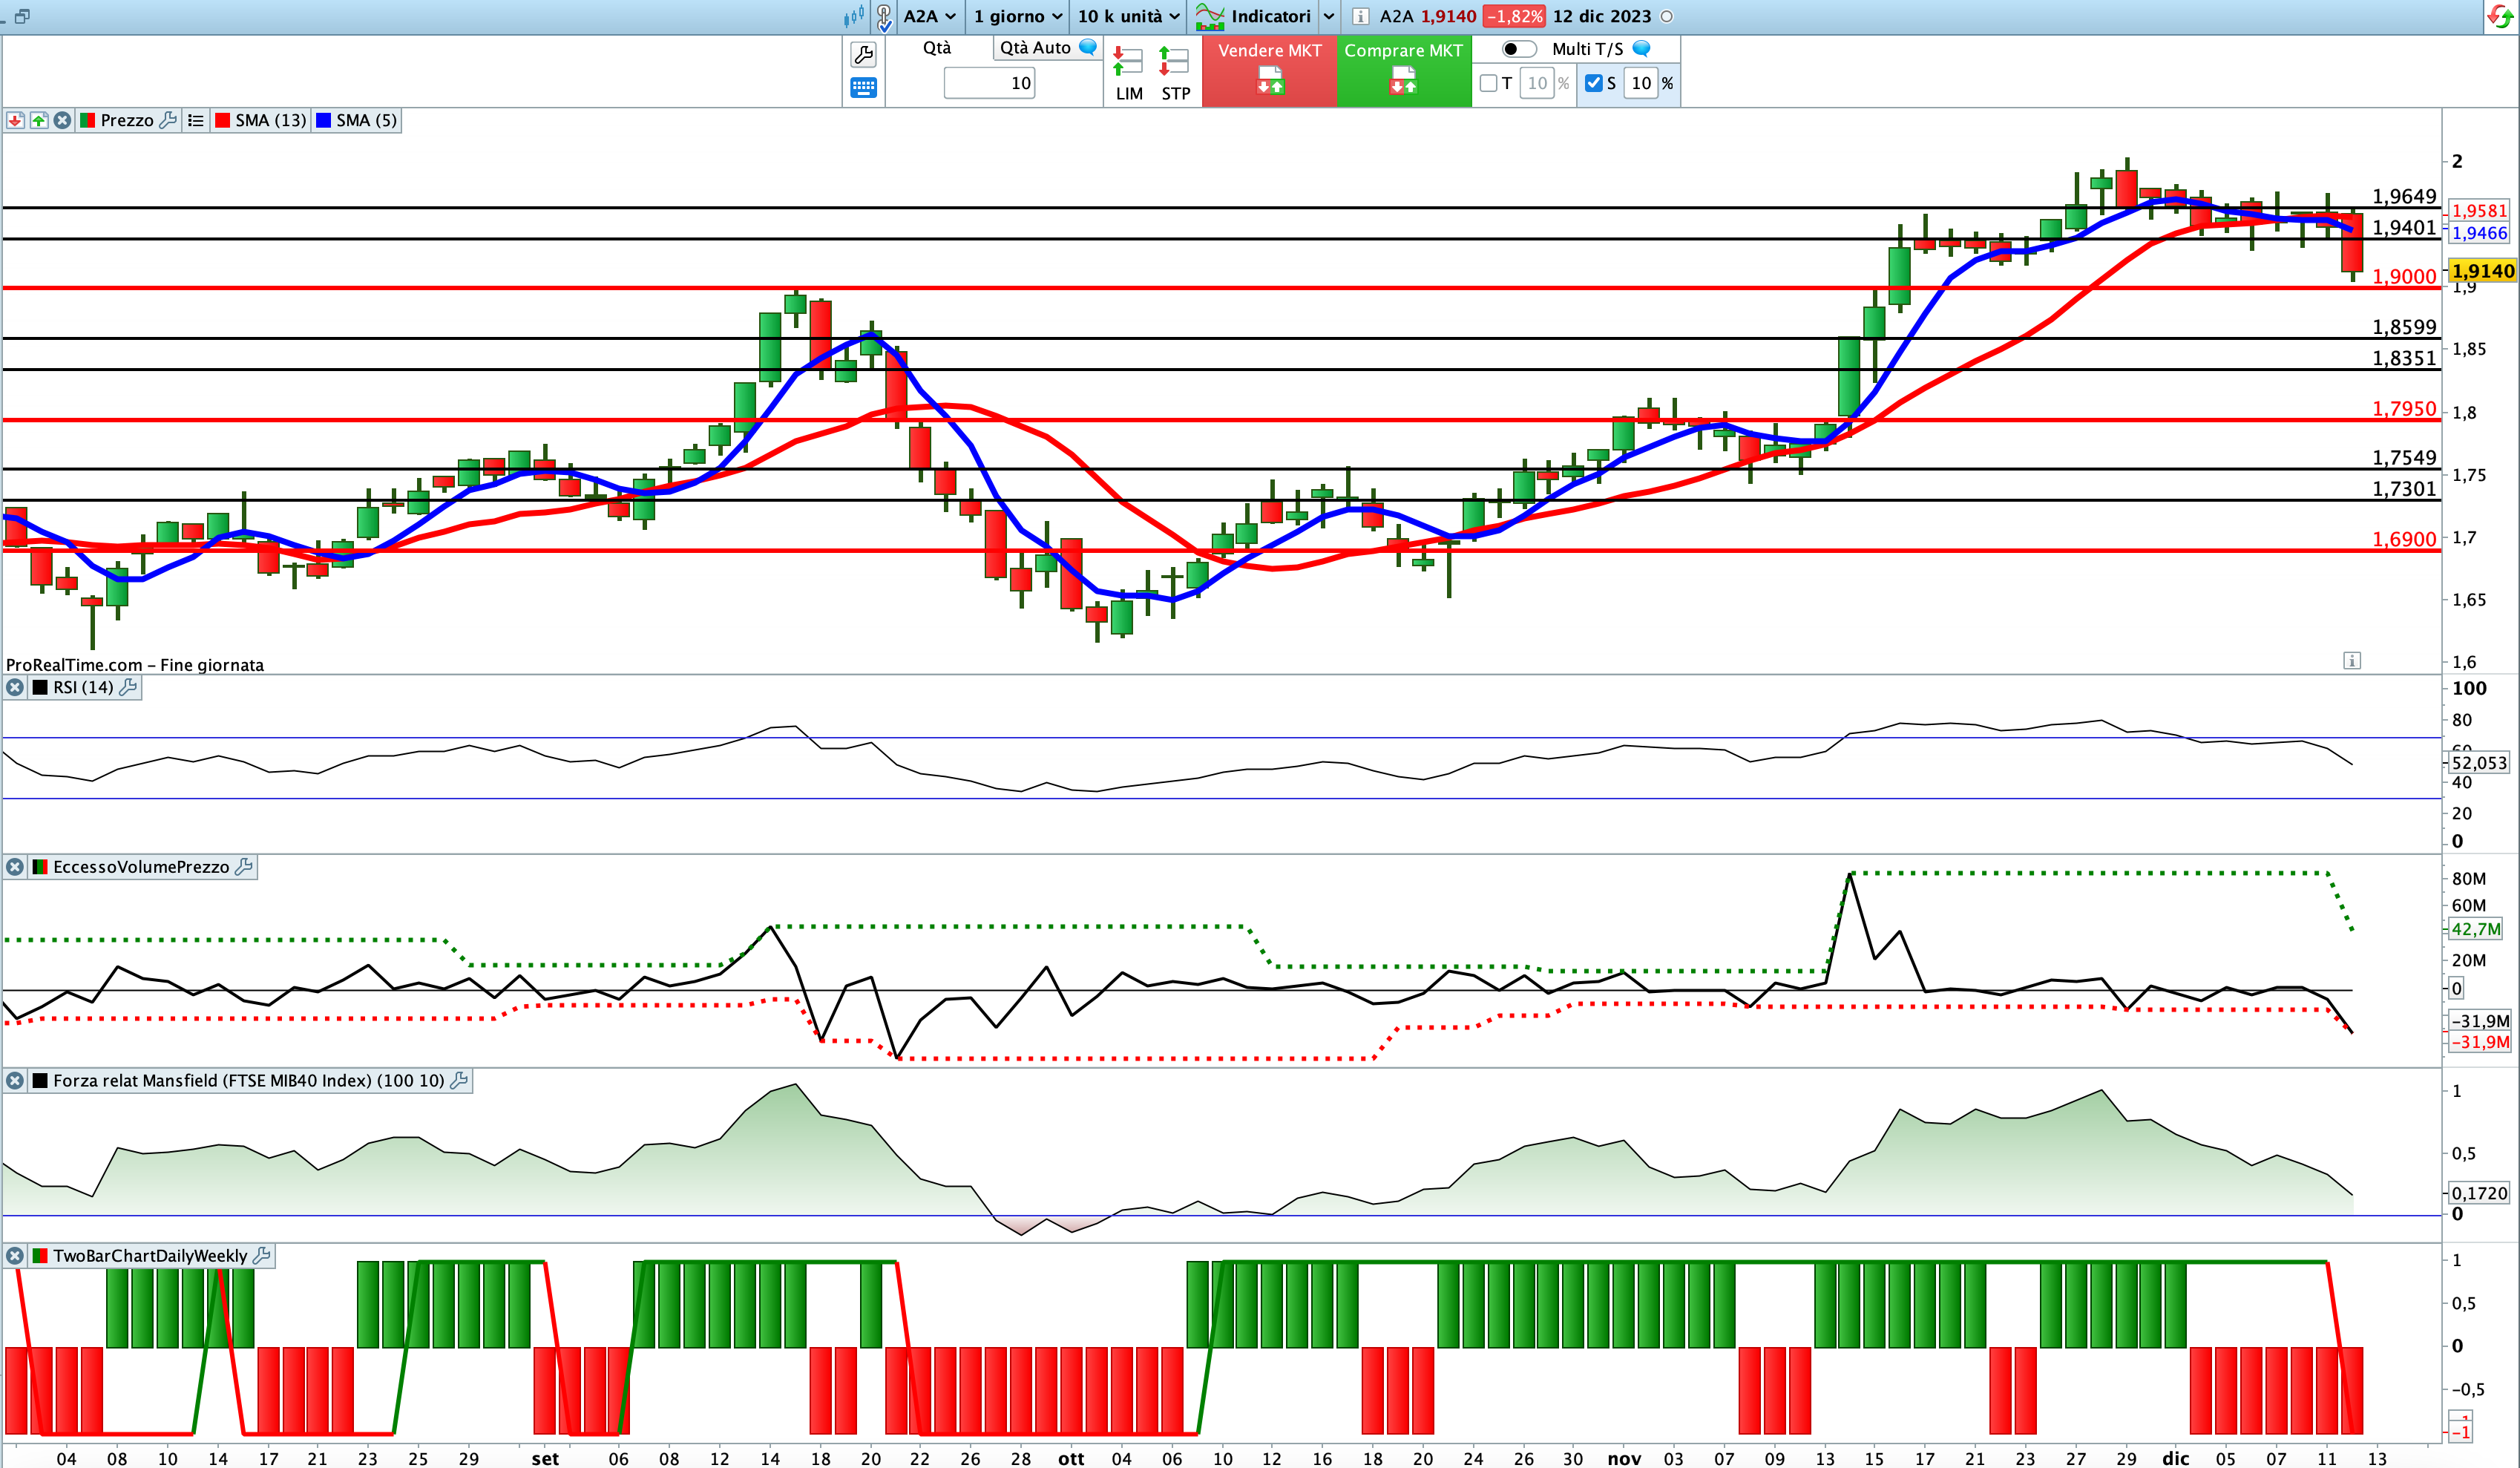Click the Prezzo green-red color swatch
Screen dimensions: 2520x1468
87,120
